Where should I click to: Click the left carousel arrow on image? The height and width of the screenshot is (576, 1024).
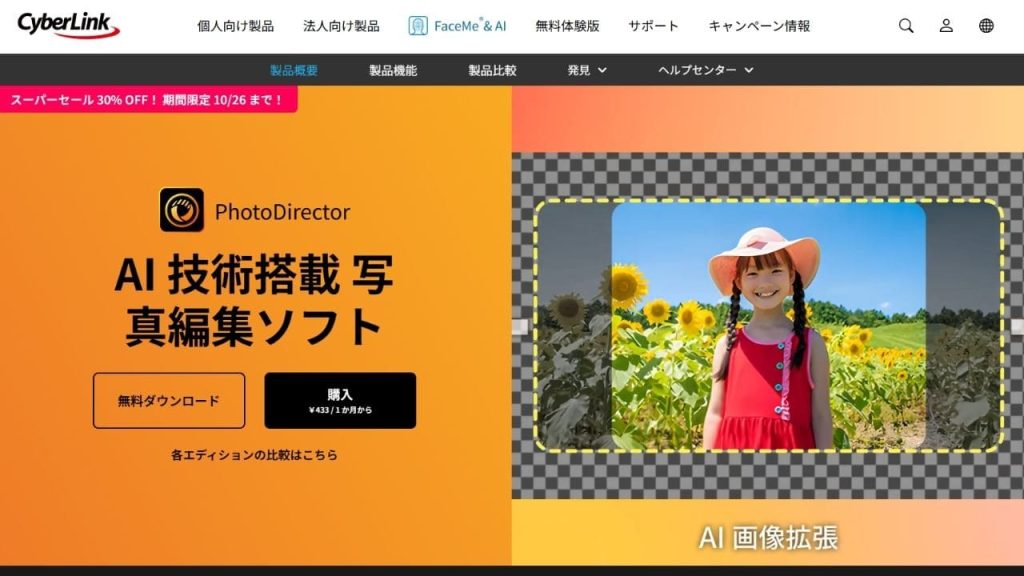tap(519, 326)
